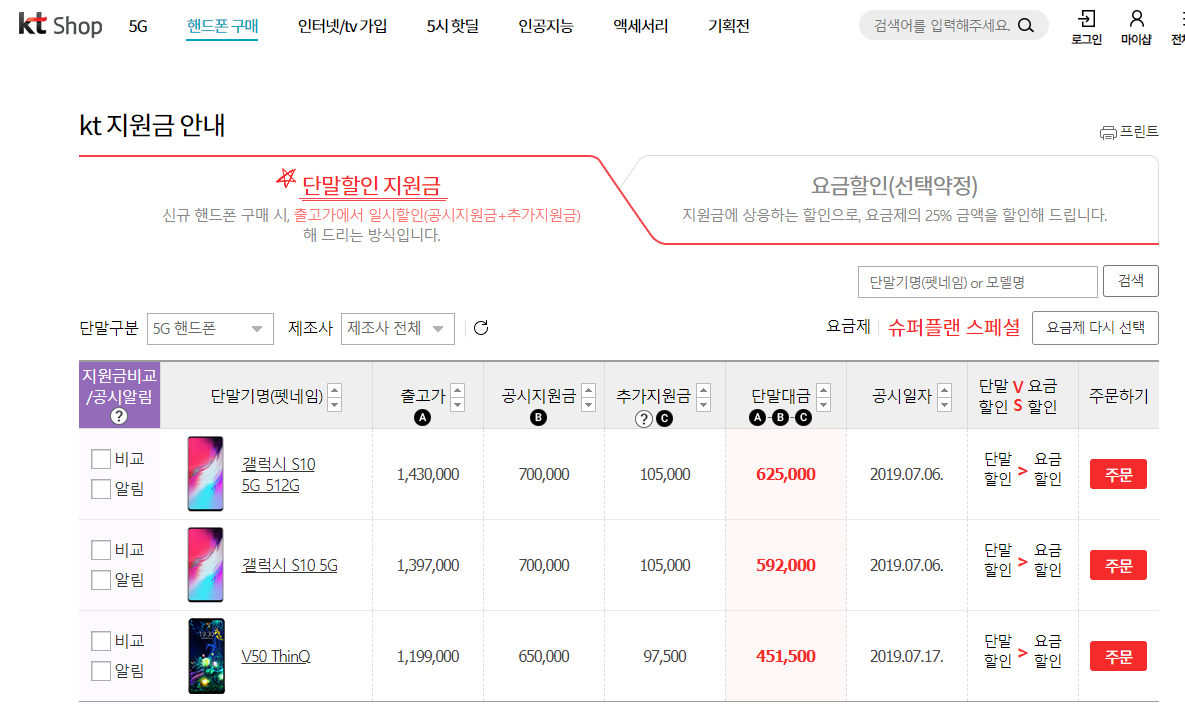The width and height of the screenshot is (1185, 714).
Task: Open 갤럭시 S10 5G link
Action: click(289, 565)
